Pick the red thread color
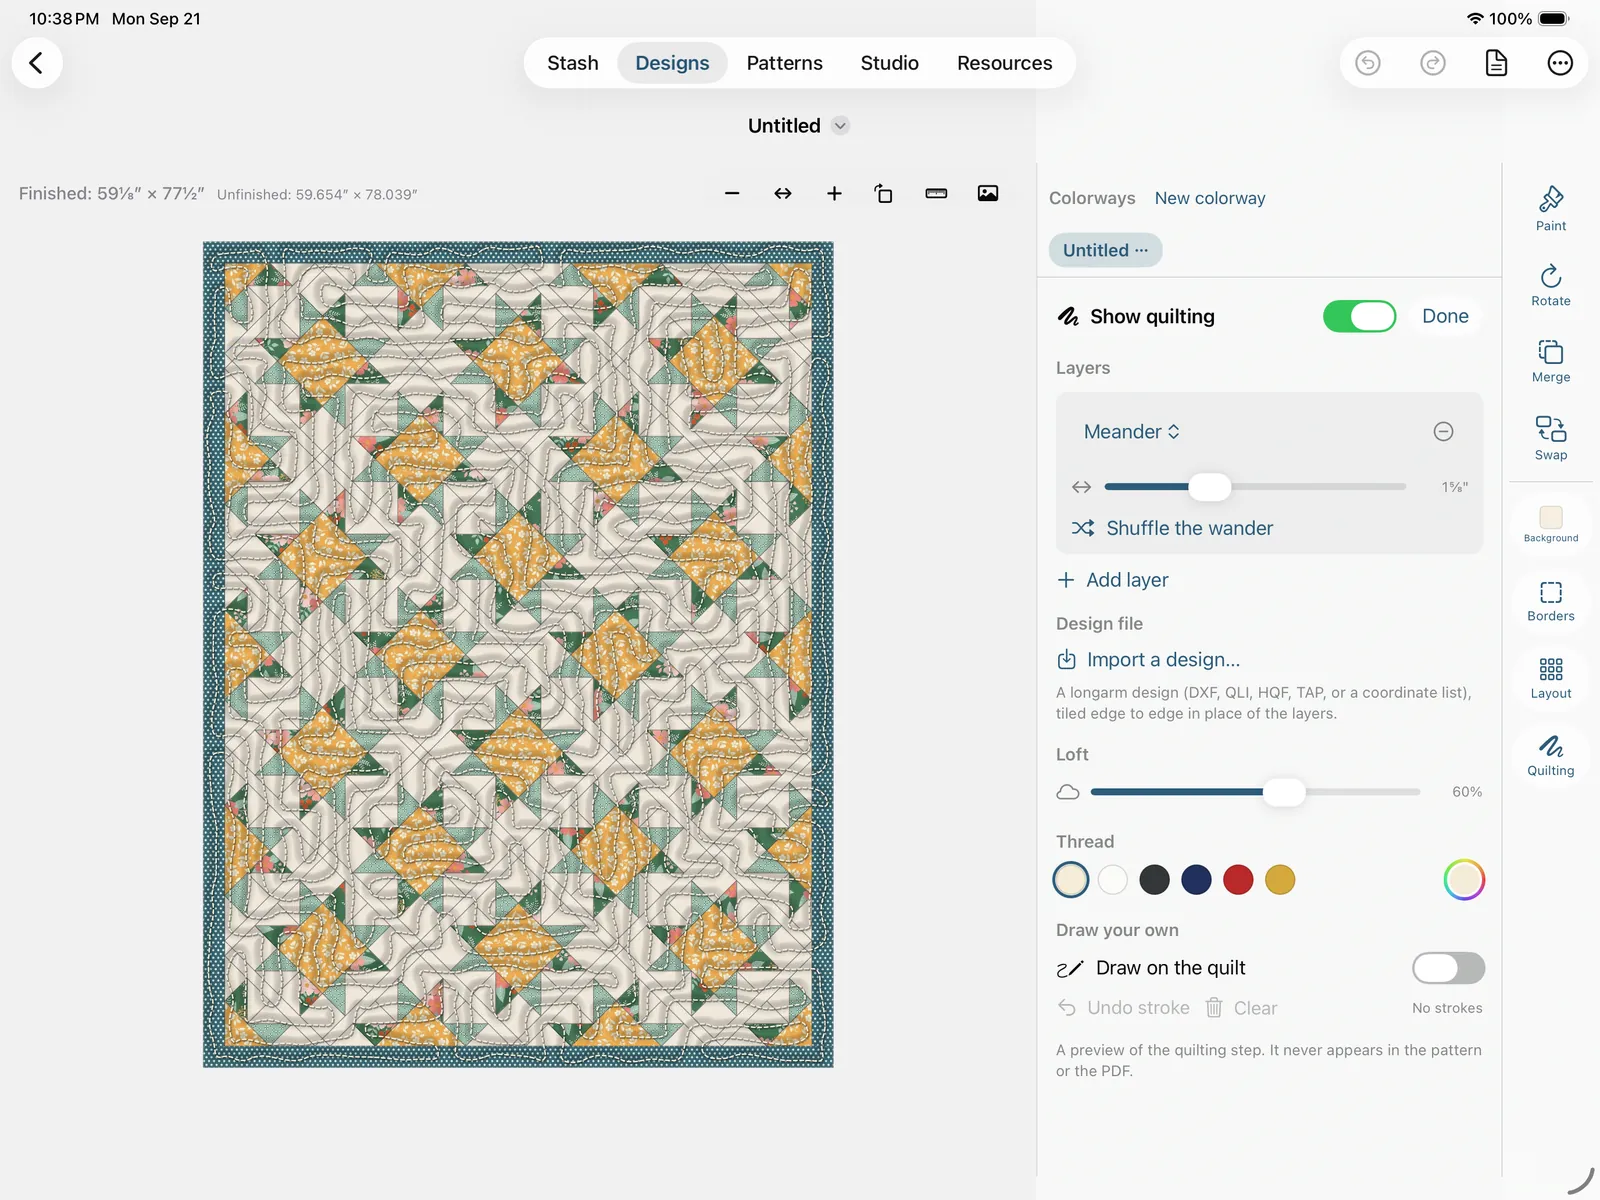The width and height of the screenshot is (1600, 1200). [x=1238, y=880]
